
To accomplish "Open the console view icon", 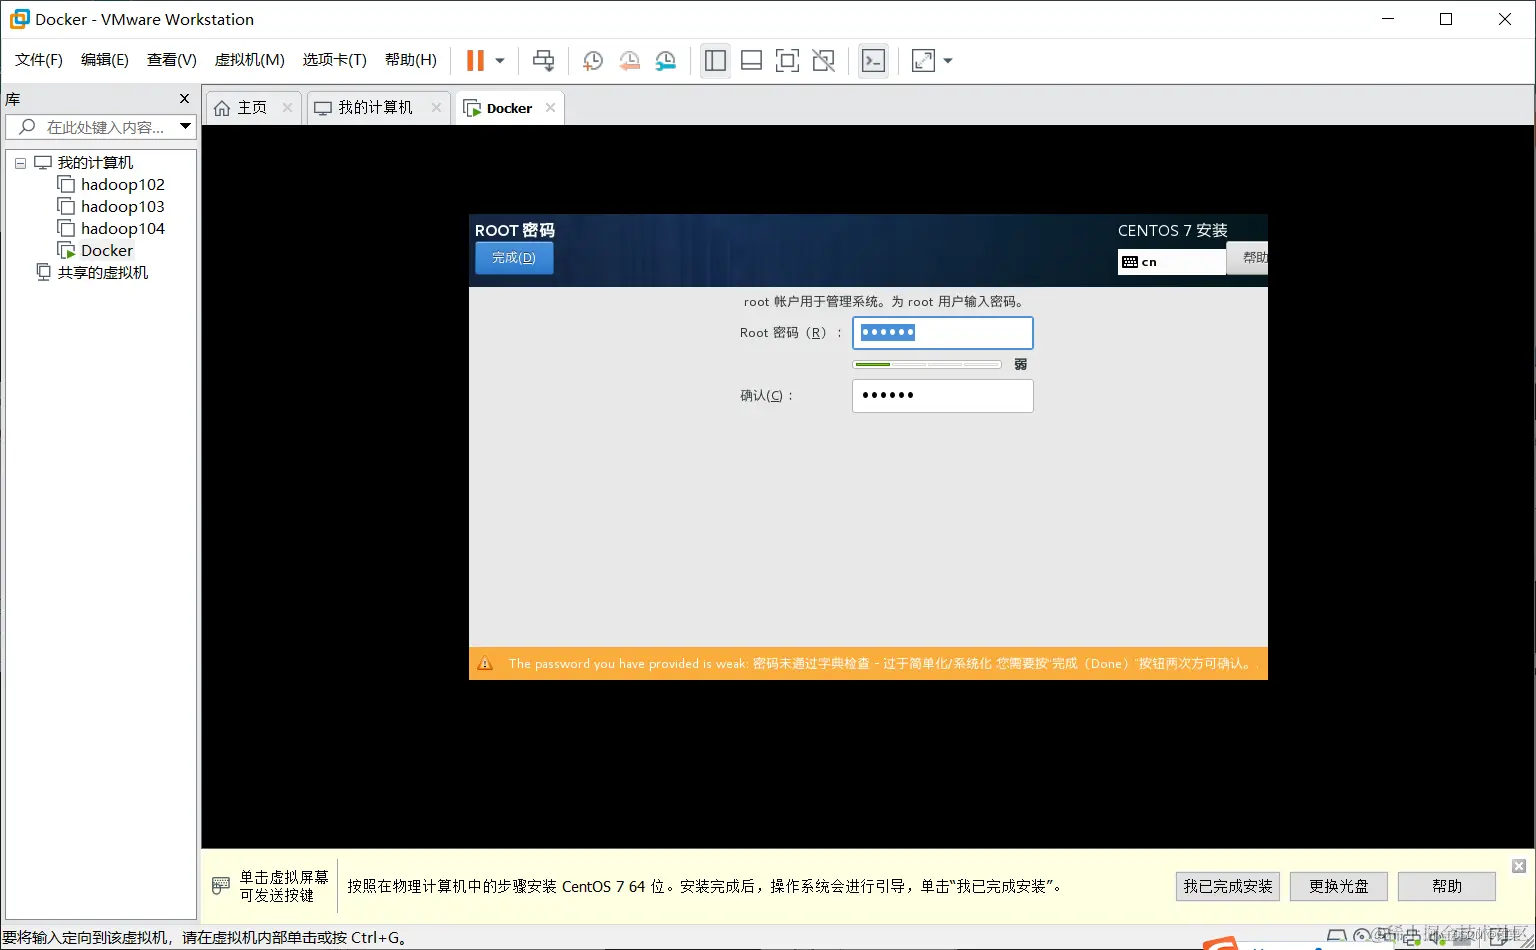I will coord(873,61).
